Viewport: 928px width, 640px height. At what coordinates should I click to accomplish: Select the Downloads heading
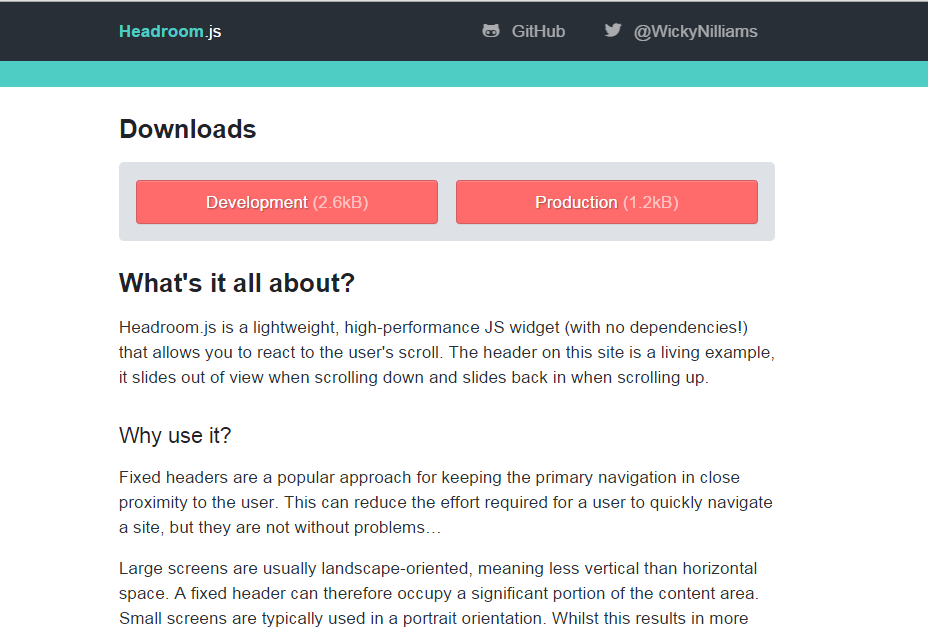188,130
